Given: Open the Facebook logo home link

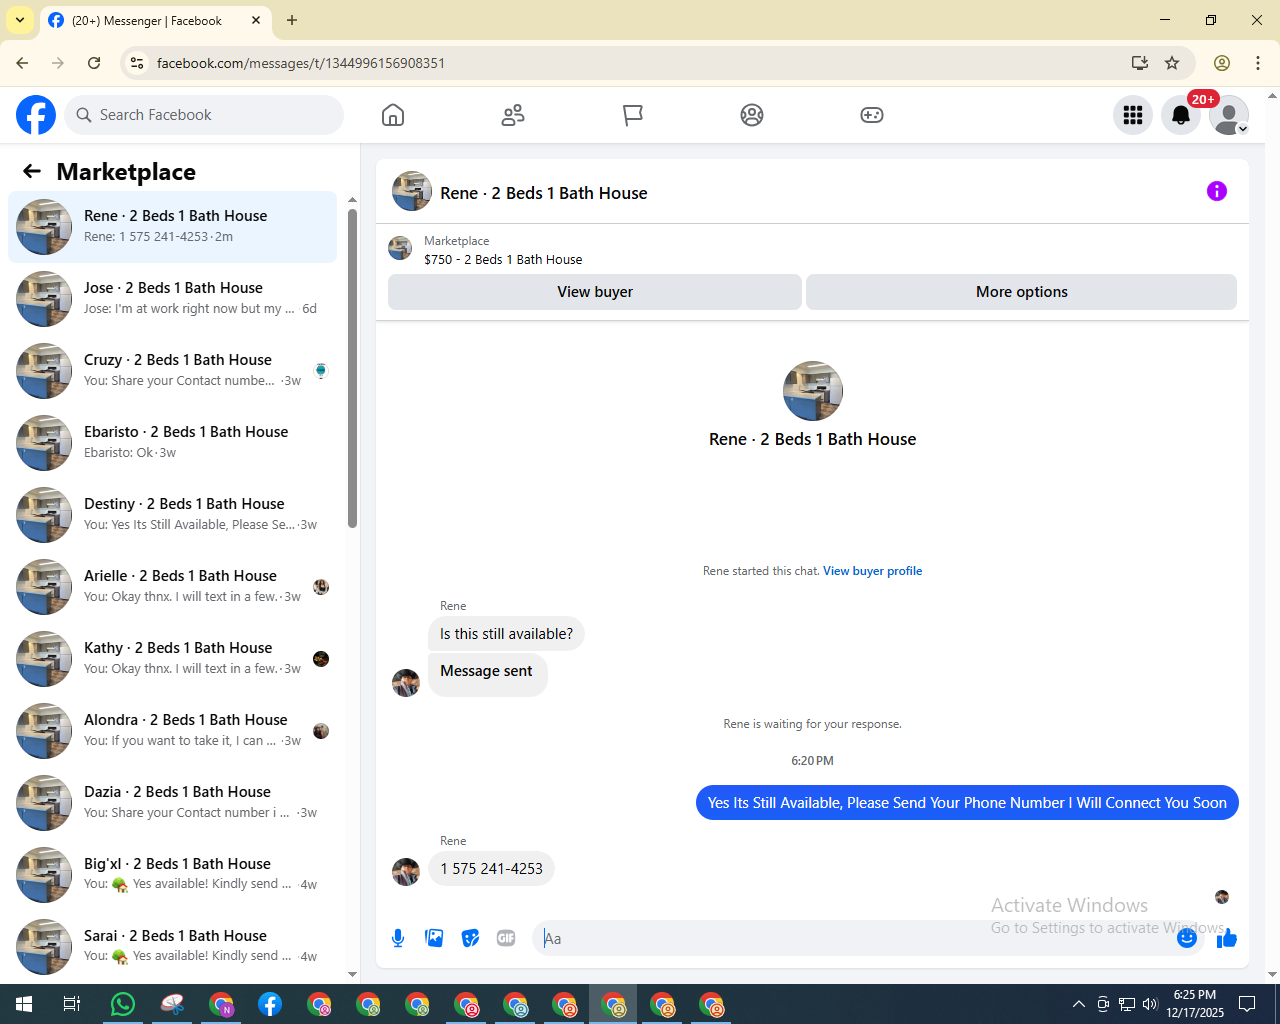Looking at the screenshot, I should pos(36,115).
